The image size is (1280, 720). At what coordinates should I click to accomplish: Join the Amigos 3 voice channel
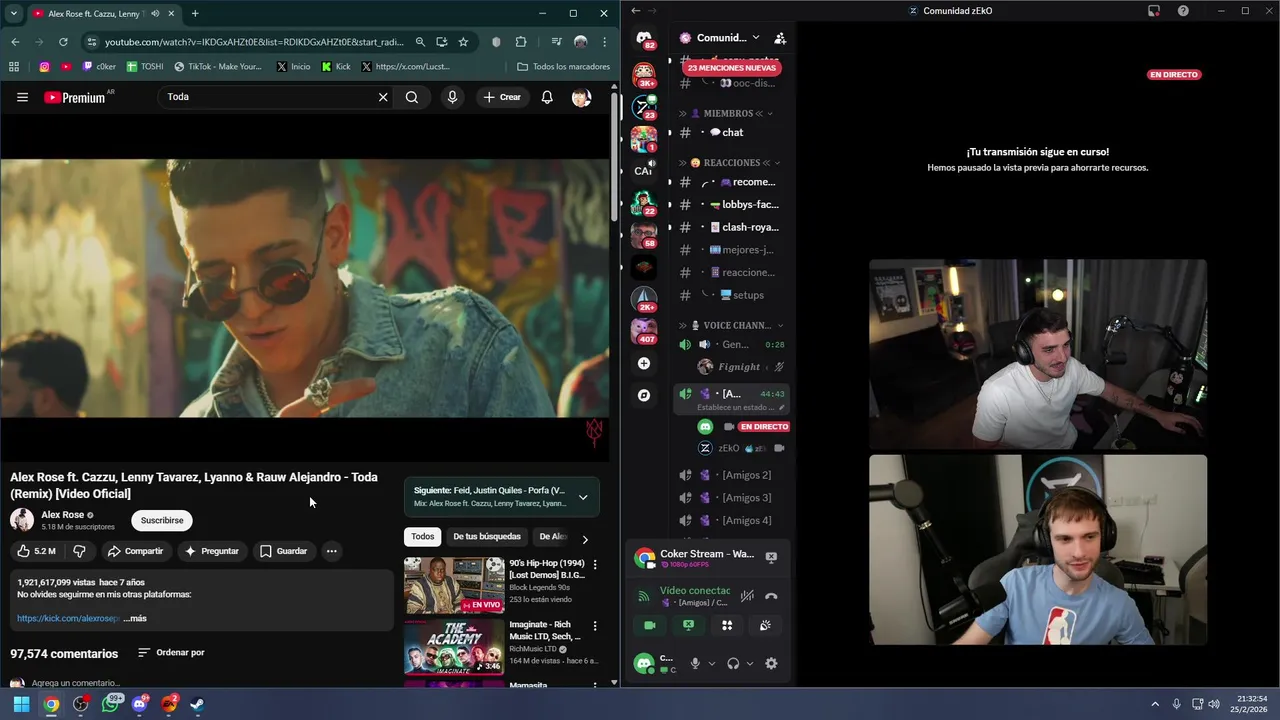click(x=732, y=498)
